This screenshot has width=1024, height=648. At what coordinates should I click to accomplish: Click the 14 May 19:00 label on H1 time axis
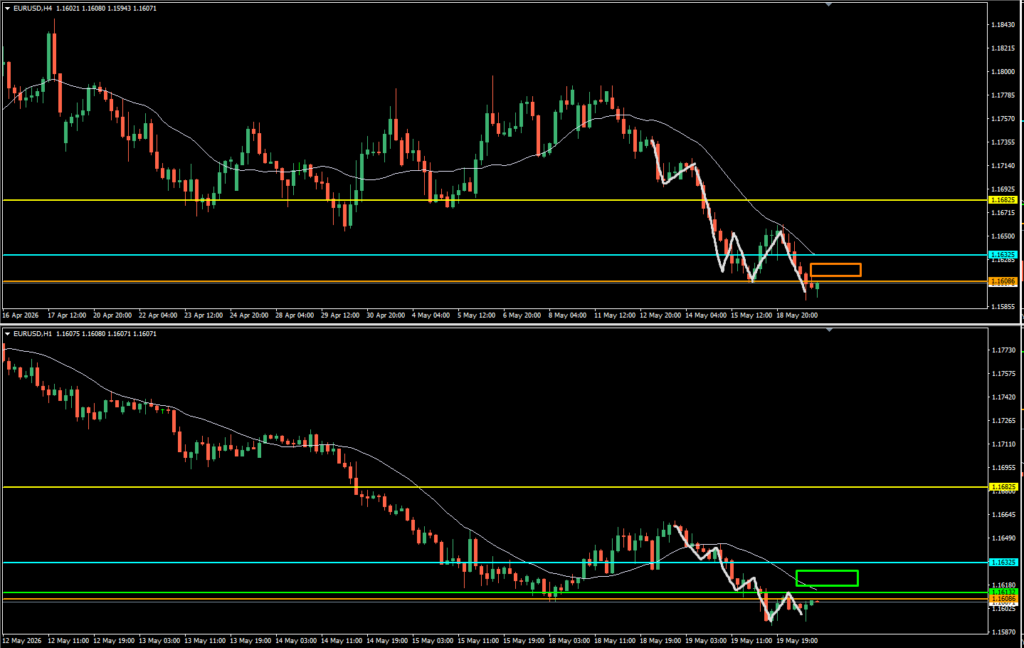coord(385,641)
